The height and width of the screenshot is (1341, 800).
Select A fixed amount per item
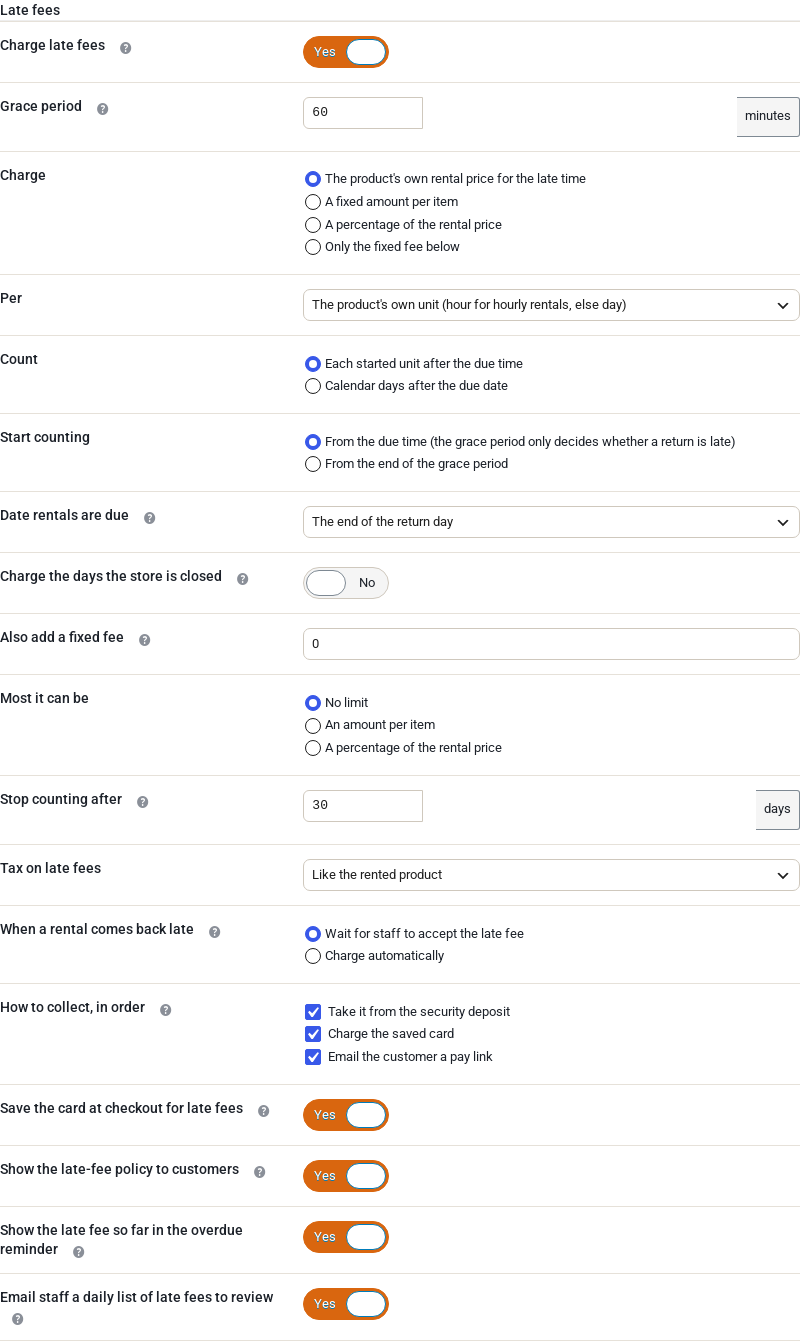[313, 202]
